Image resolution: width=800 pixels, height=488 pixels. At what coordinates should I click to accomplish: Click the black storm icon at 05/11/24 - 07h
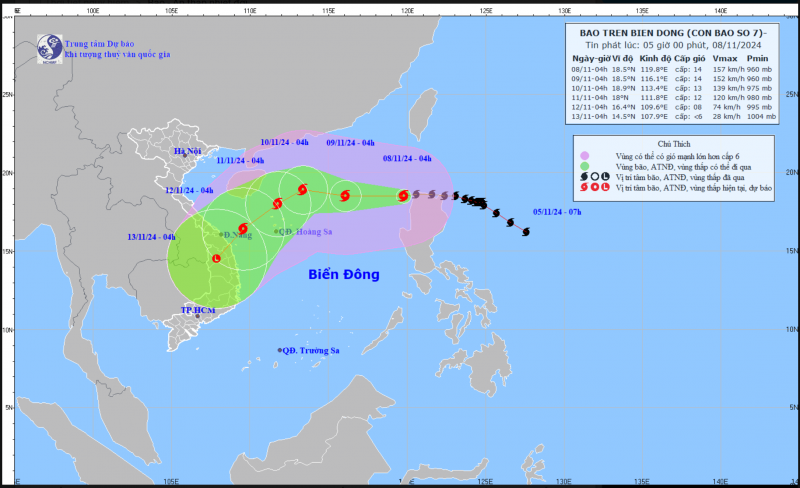(x=526, y=232)
